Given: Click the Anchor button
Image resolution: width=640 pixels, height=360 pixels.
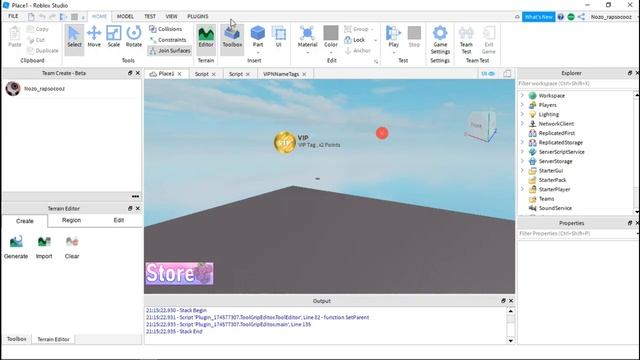Looking at the screenshot, I should [x=358, y=51].
